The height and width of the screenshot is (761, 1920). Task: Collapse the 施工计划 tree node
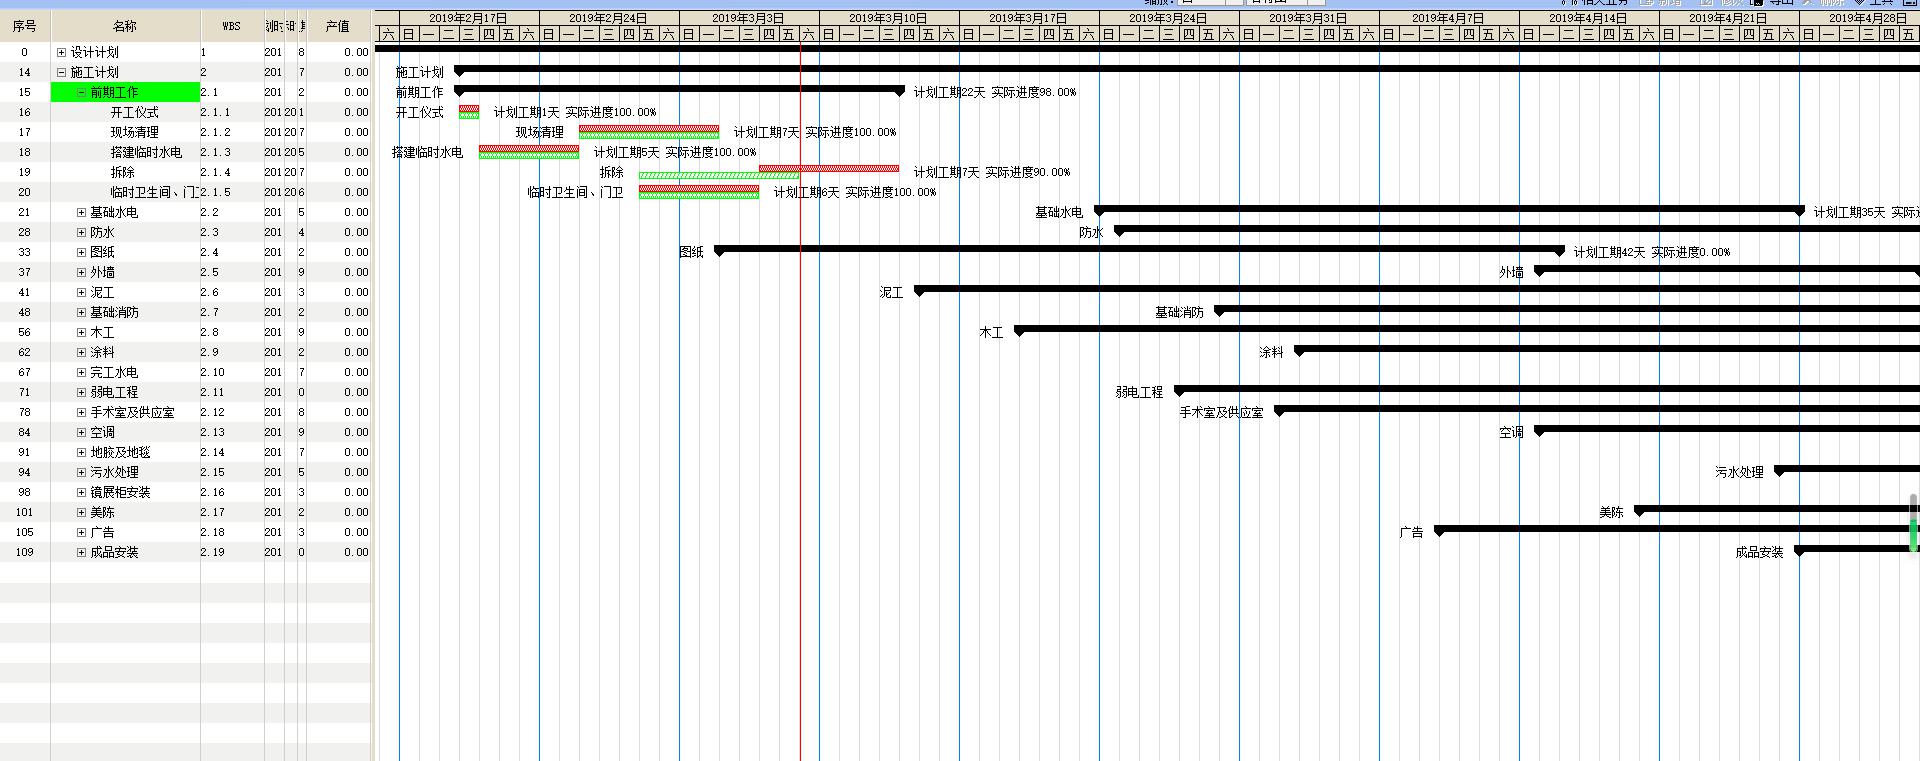[x=61, y=72]
